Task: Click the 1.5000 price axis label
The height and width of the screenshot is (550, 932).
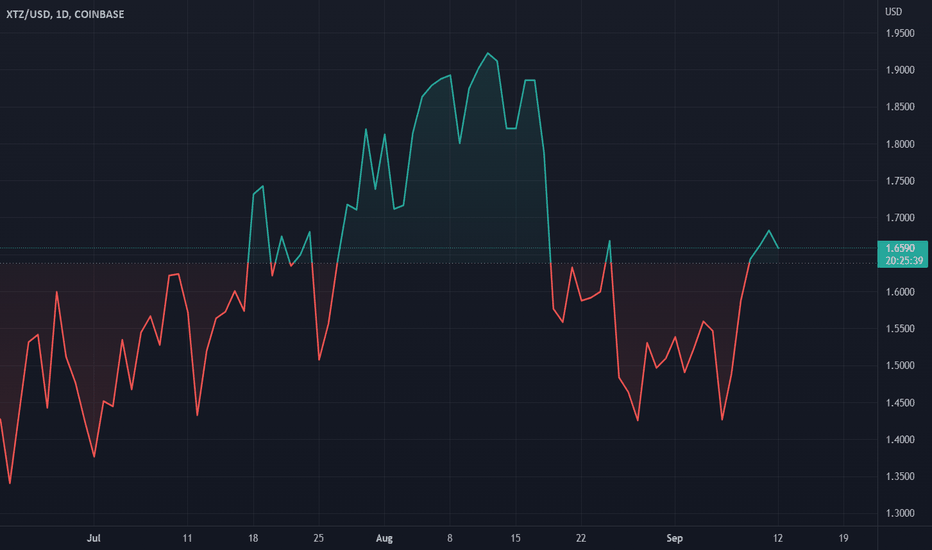Action: tap(900, 366)
